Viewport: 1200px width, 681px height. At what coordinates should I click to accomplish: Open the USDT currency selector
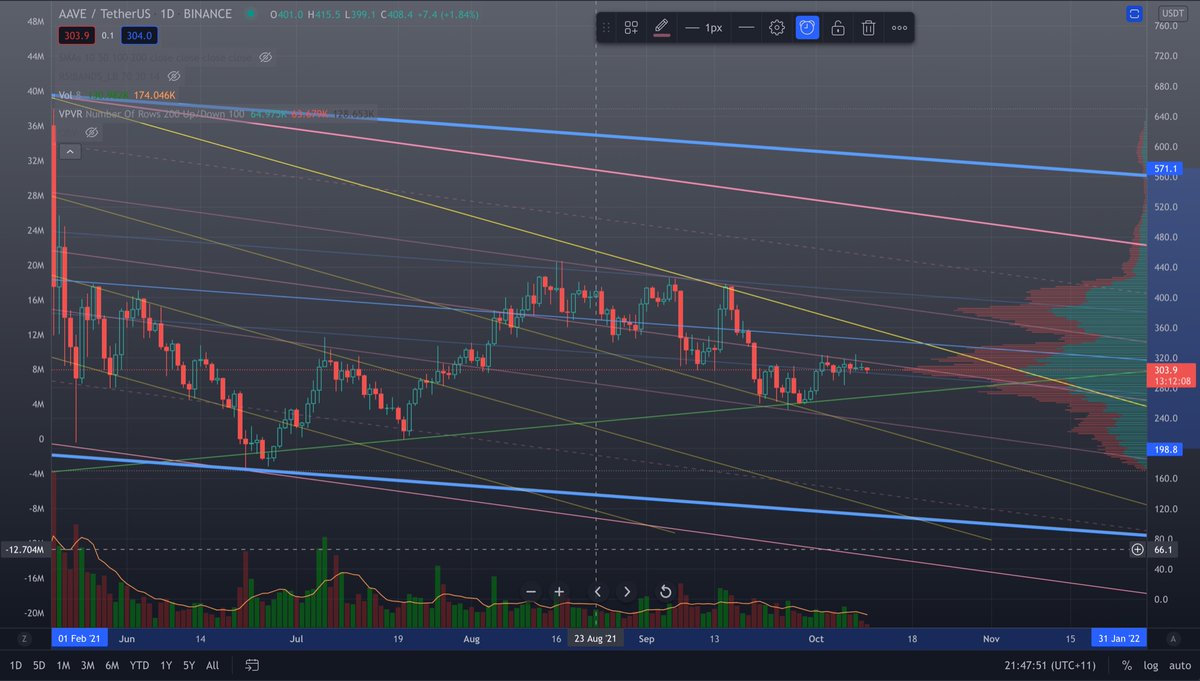[1172, 13]
